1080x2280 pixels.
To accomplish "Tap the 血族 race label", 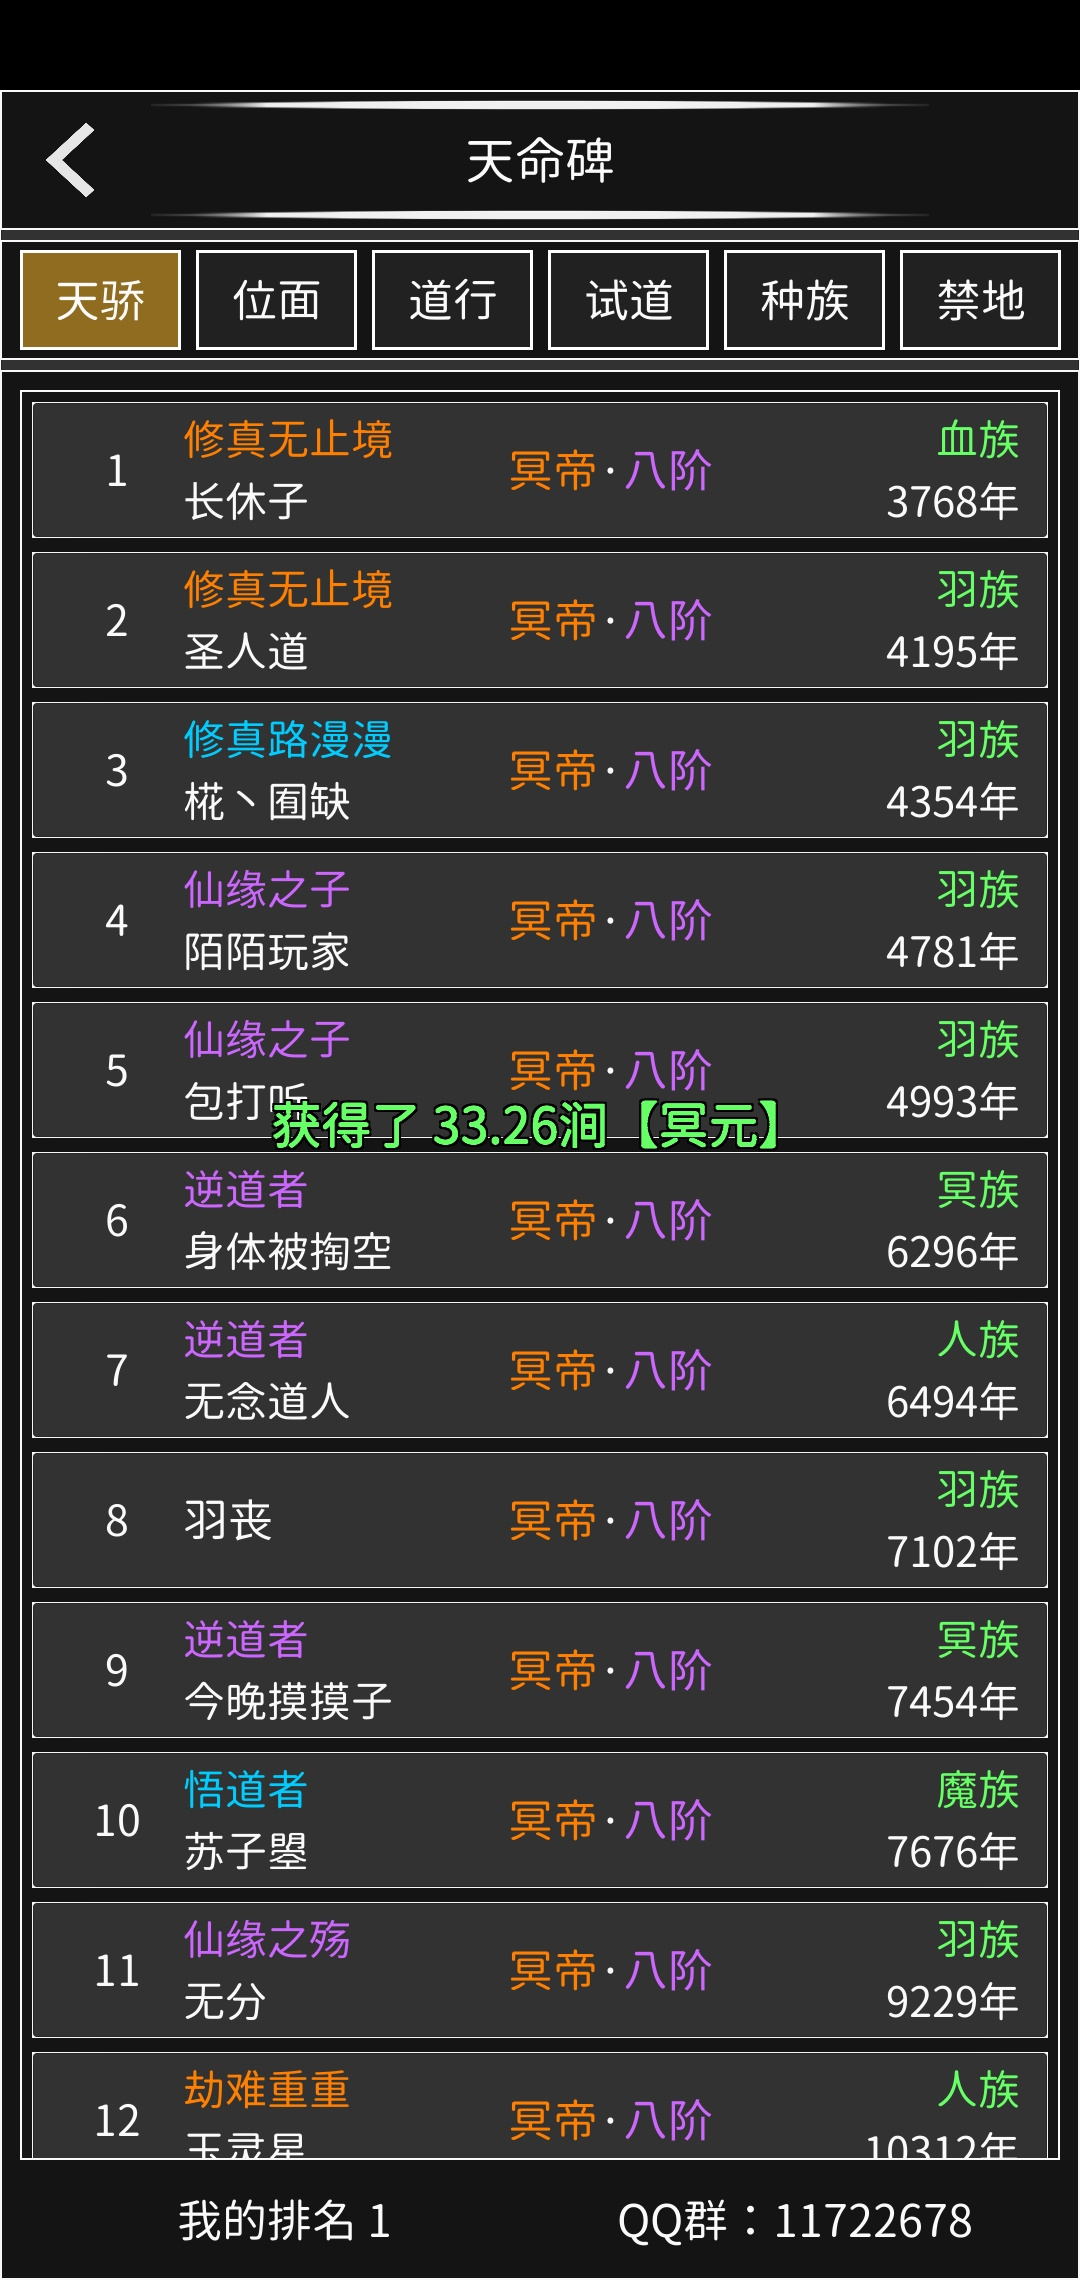I will 978,440.
